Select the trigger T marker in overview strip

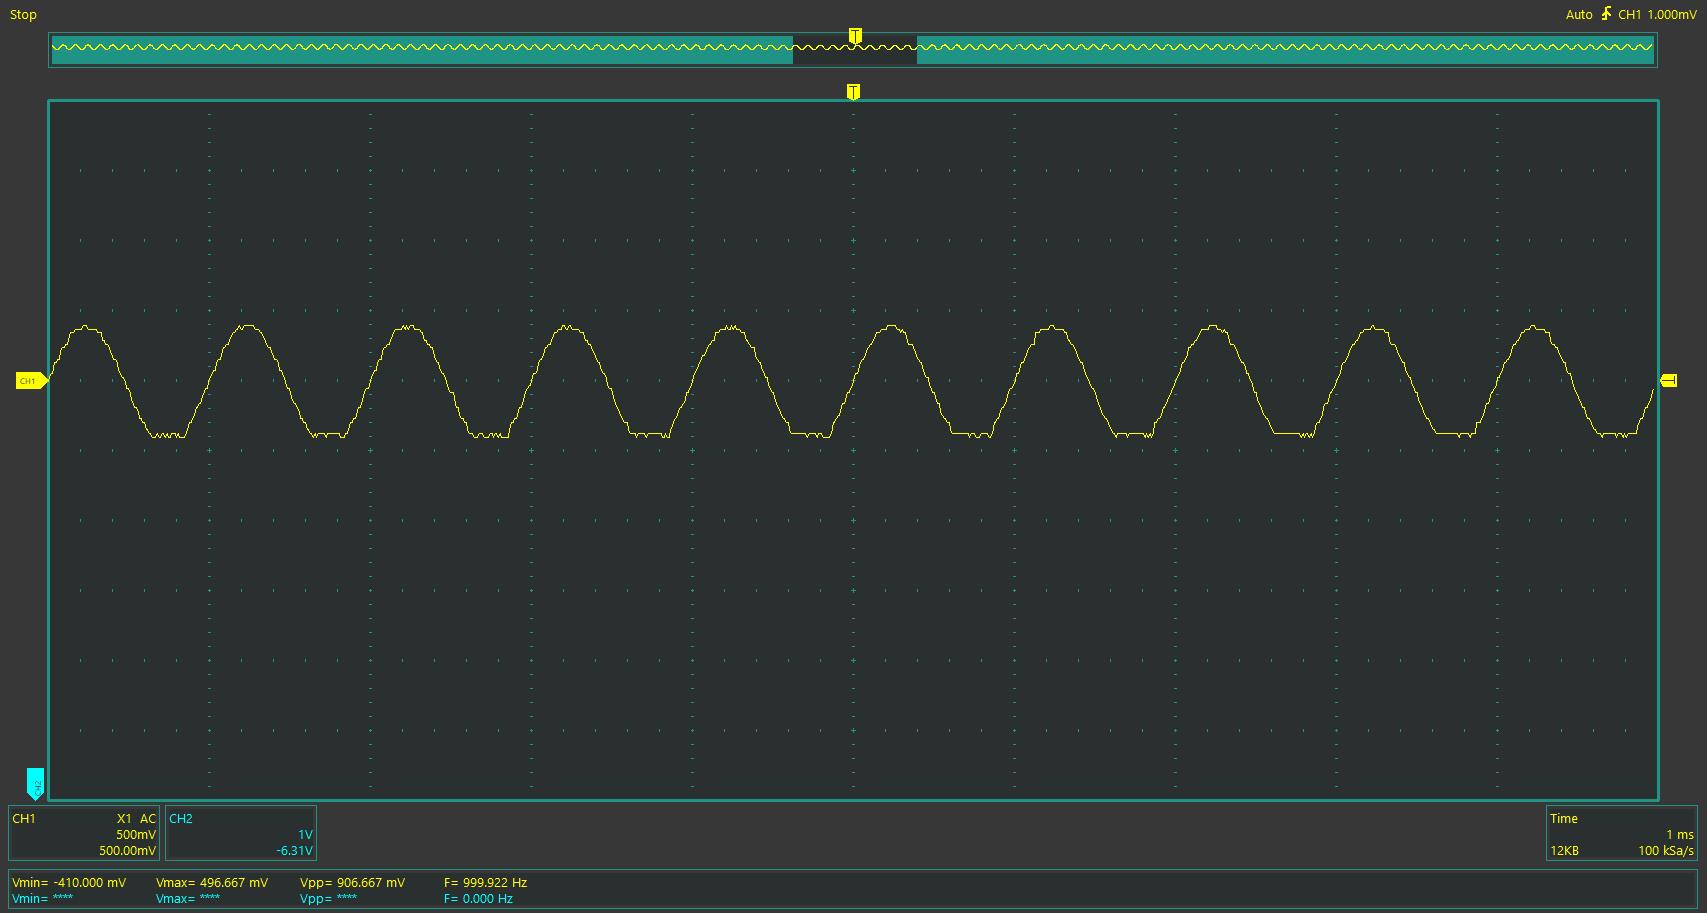855,36
